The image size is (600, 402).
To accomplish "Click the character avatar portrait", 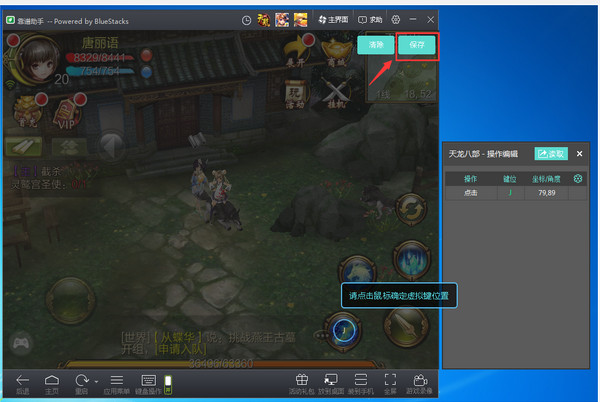I will coord(37,60).
